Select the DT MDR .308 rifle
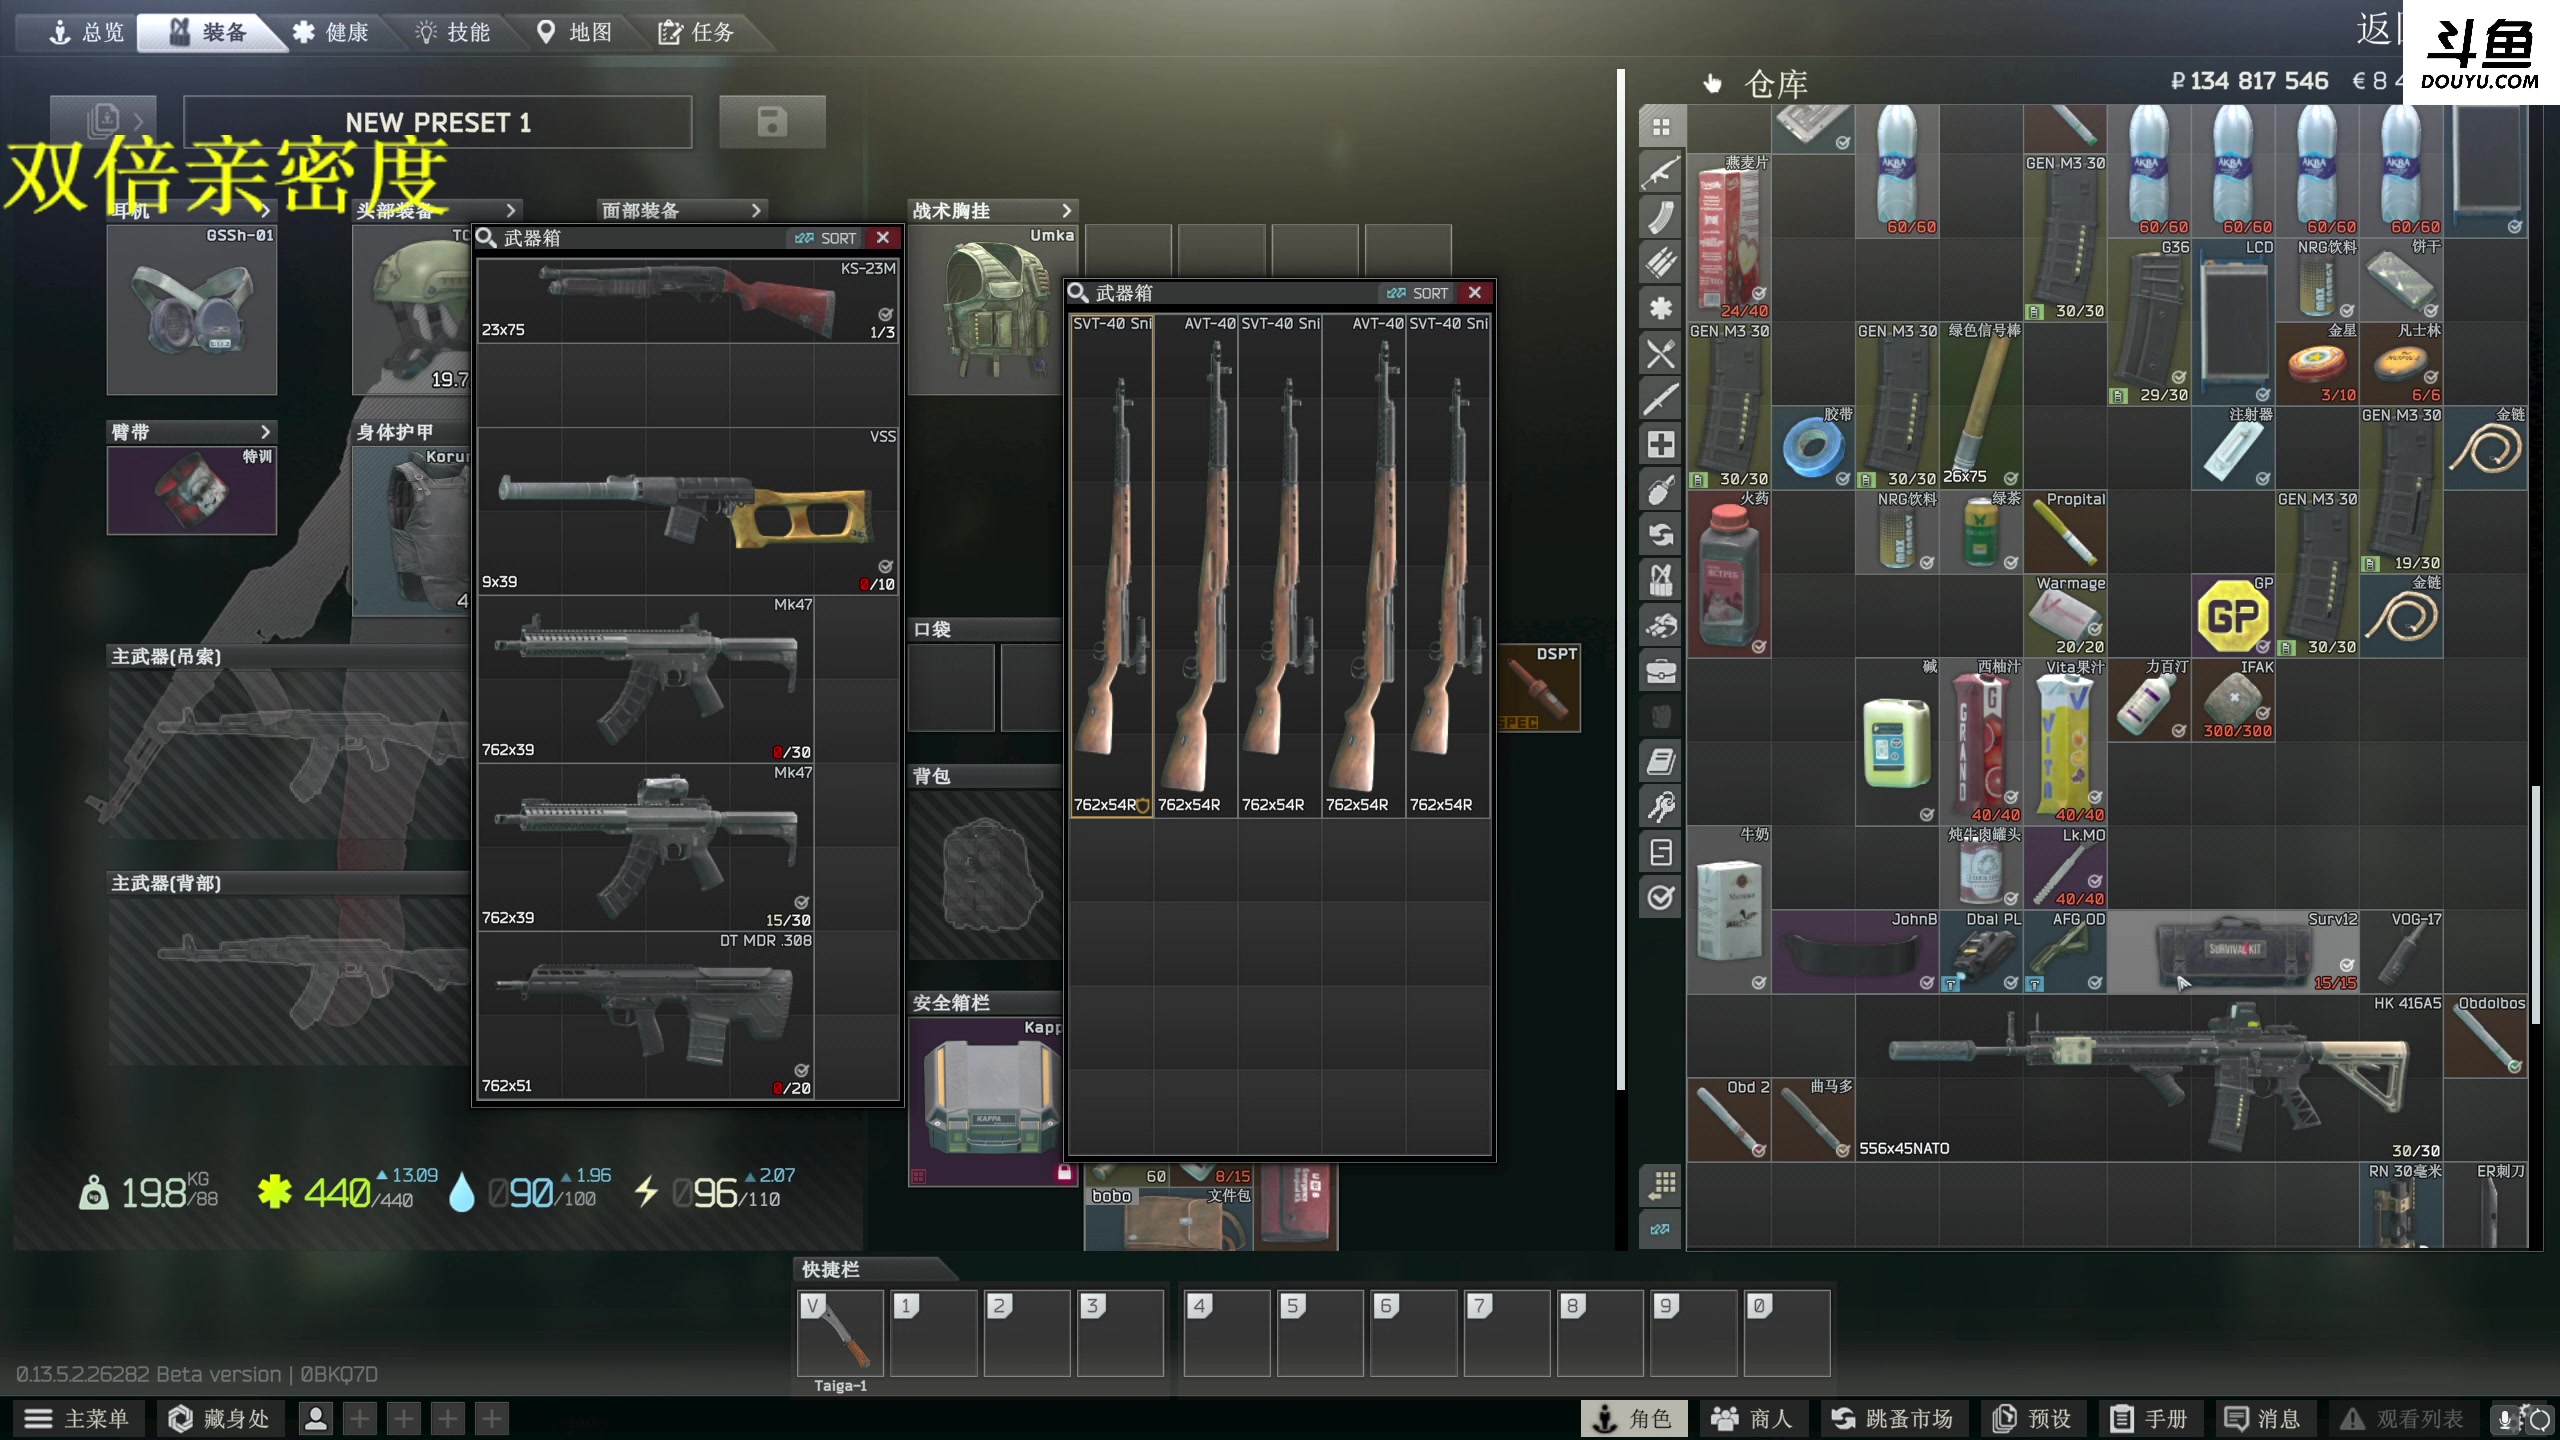The image size is (2560, 1440). tap(646, 1015)
